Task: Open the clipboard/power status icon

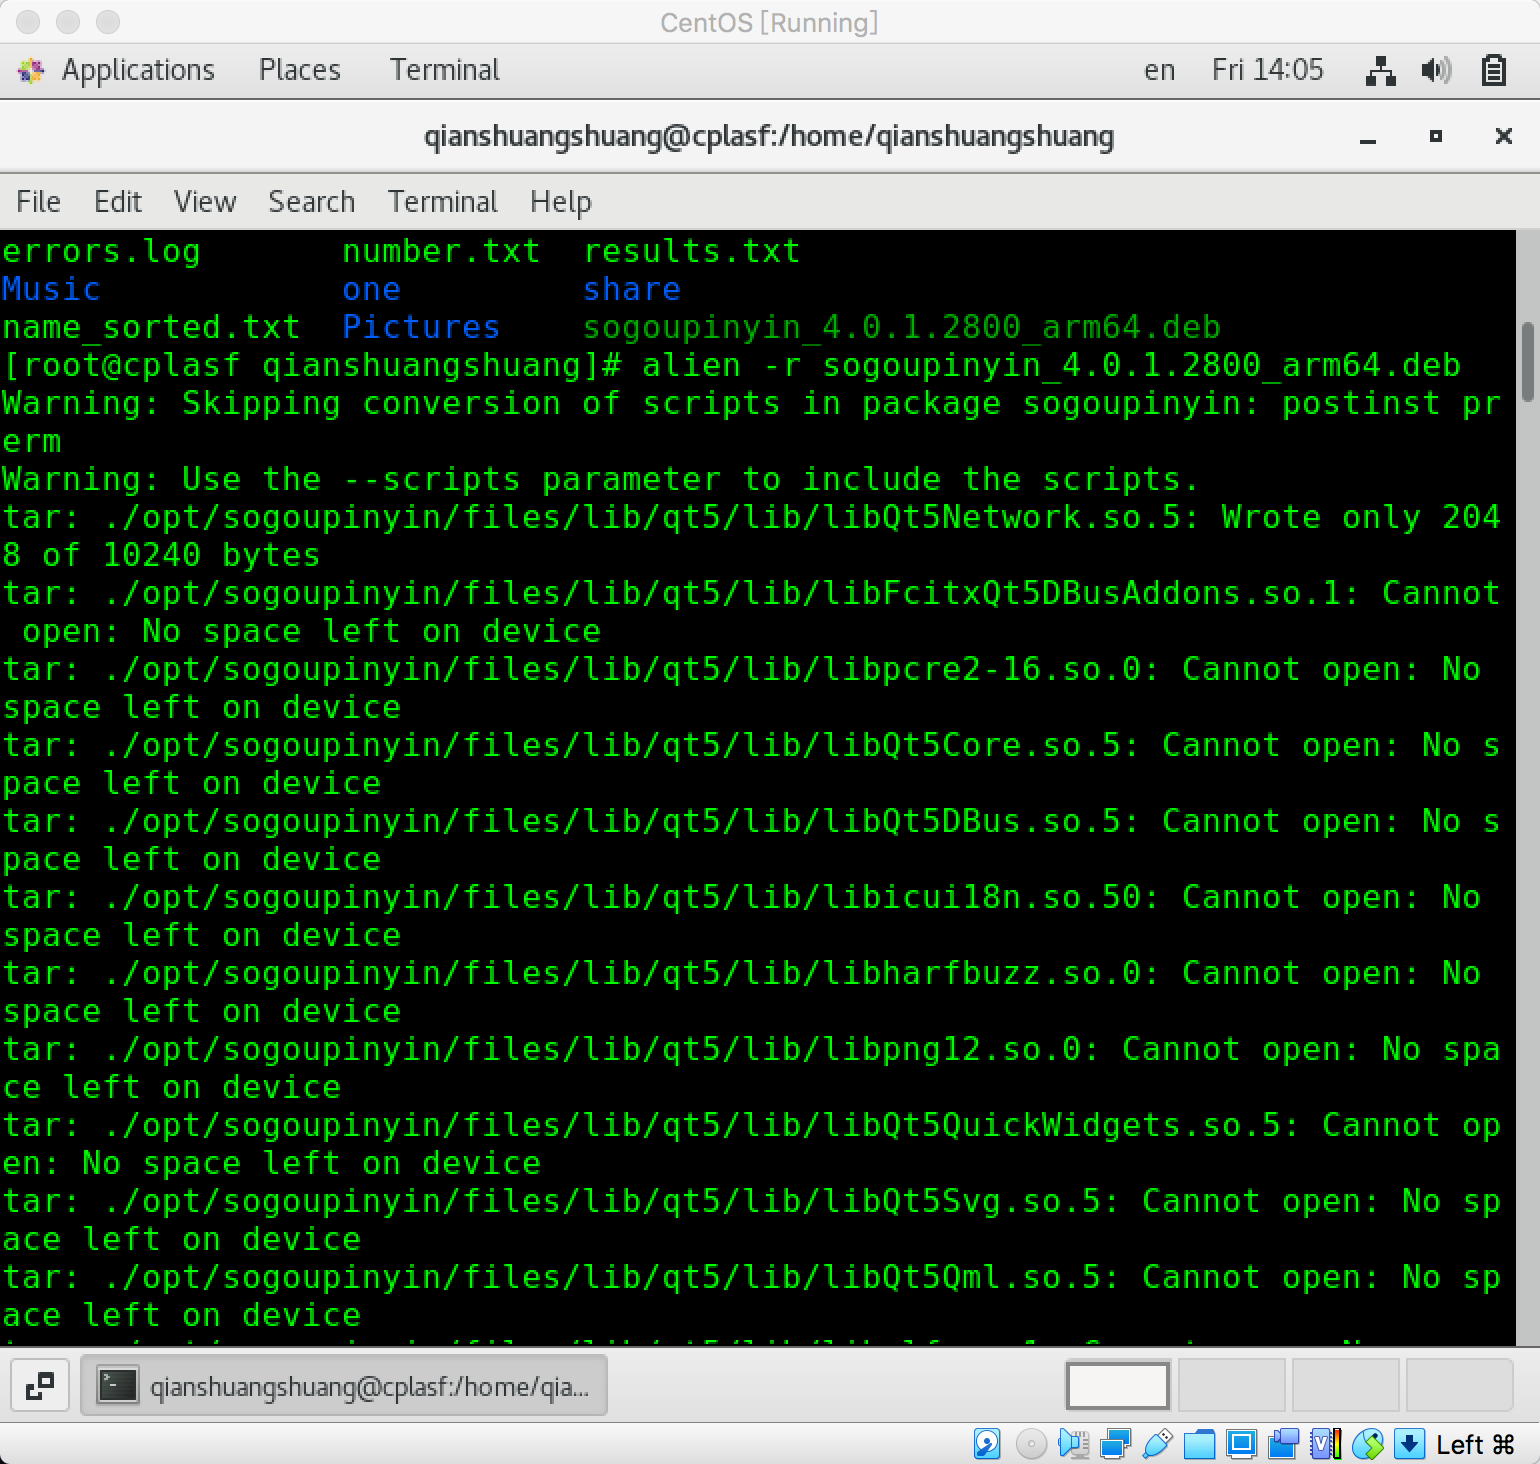Action: (1493, 70)
